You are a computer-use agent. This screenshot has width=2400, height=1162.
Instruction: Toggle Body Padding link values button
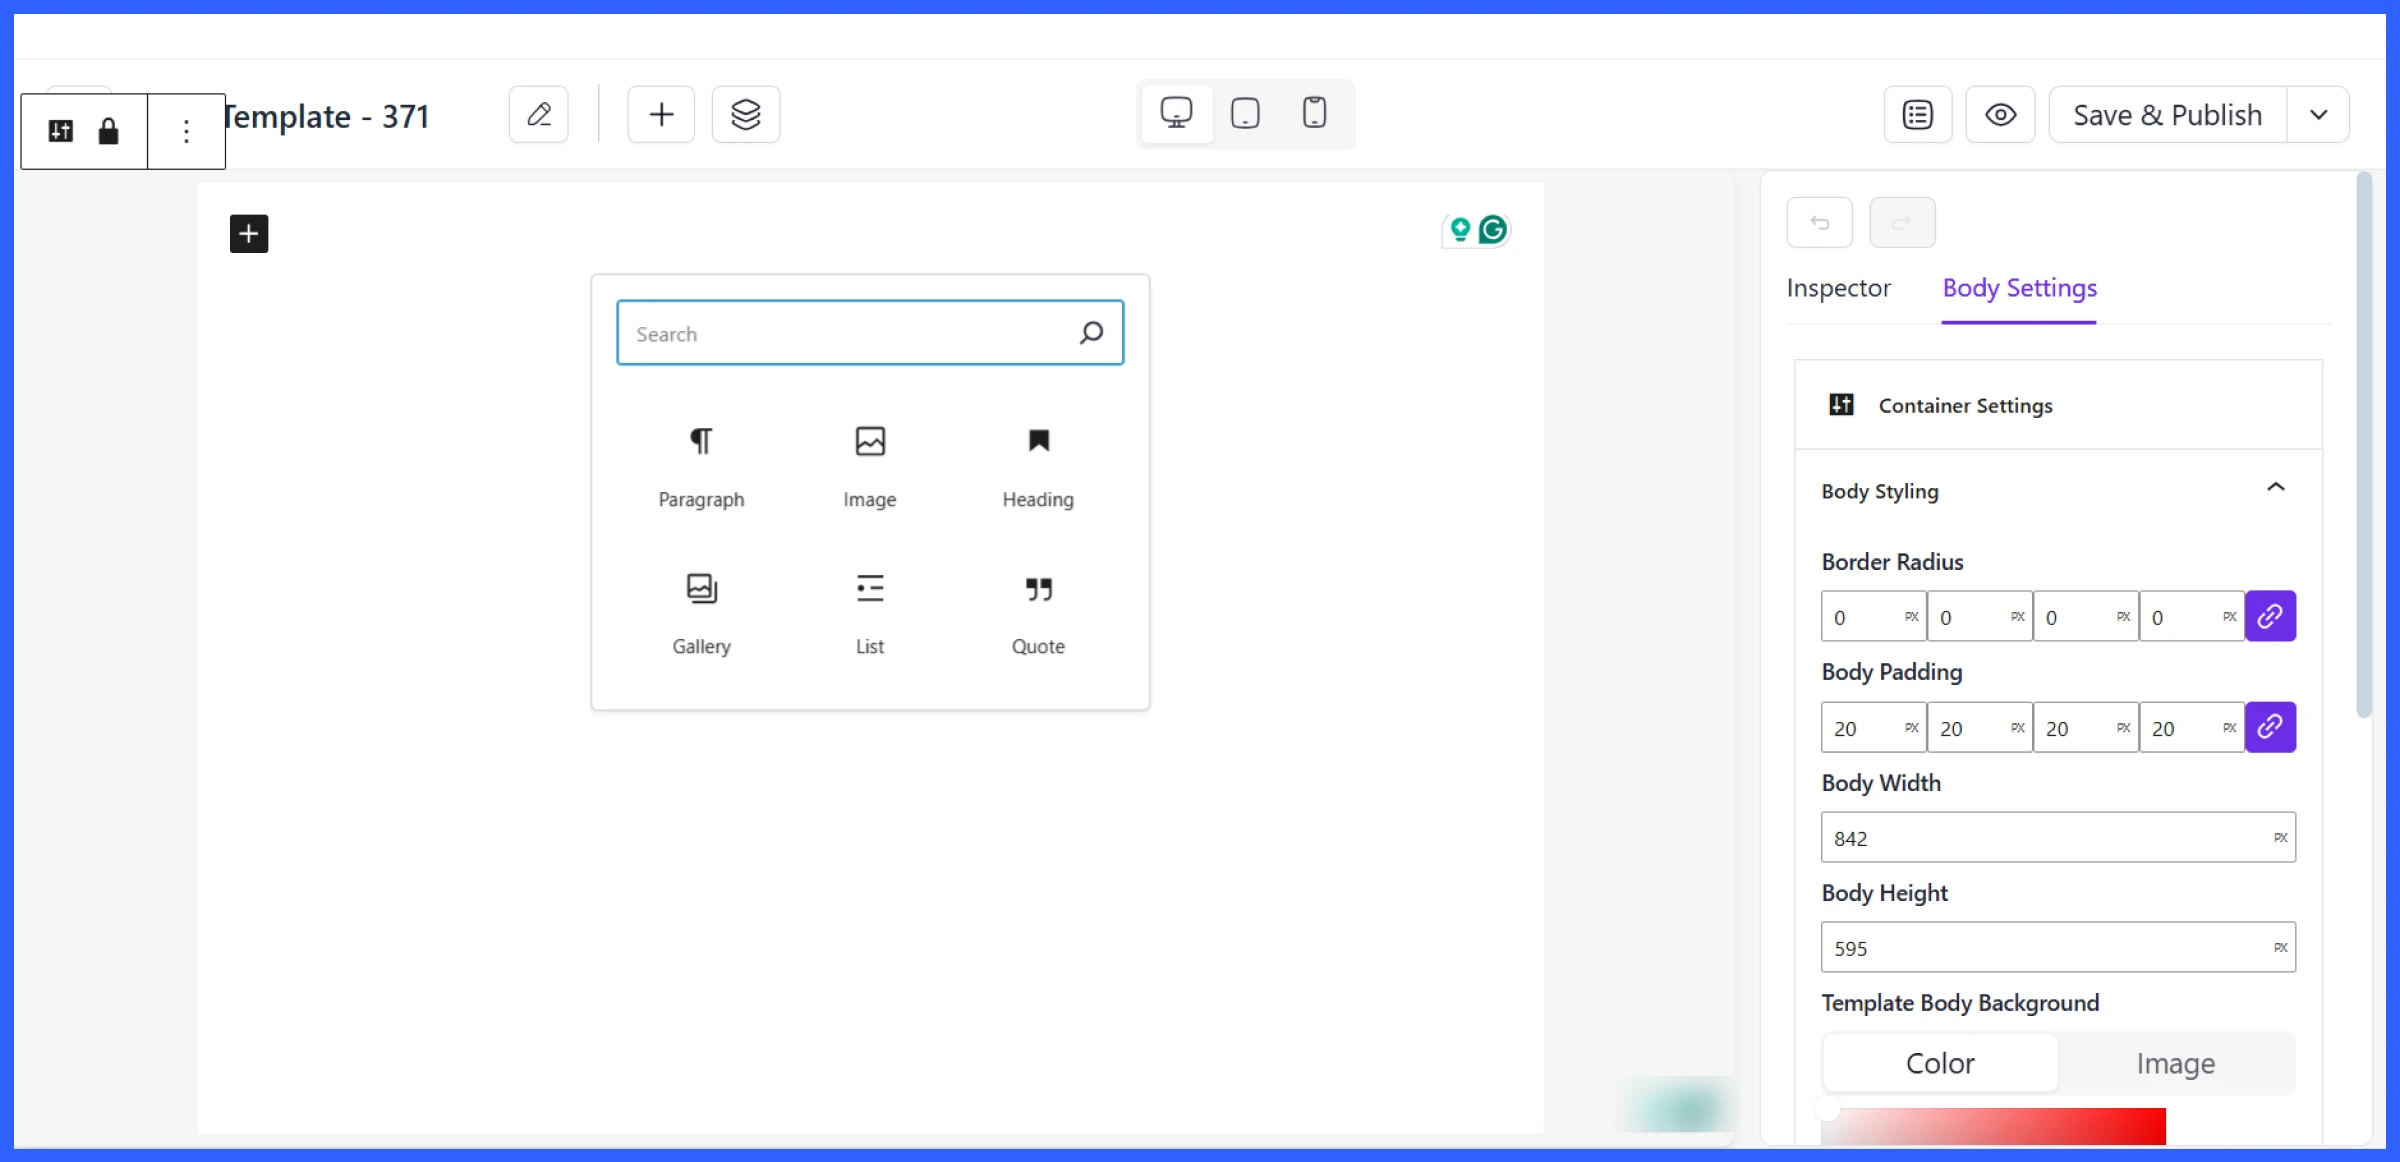(x=2270, y=727)
